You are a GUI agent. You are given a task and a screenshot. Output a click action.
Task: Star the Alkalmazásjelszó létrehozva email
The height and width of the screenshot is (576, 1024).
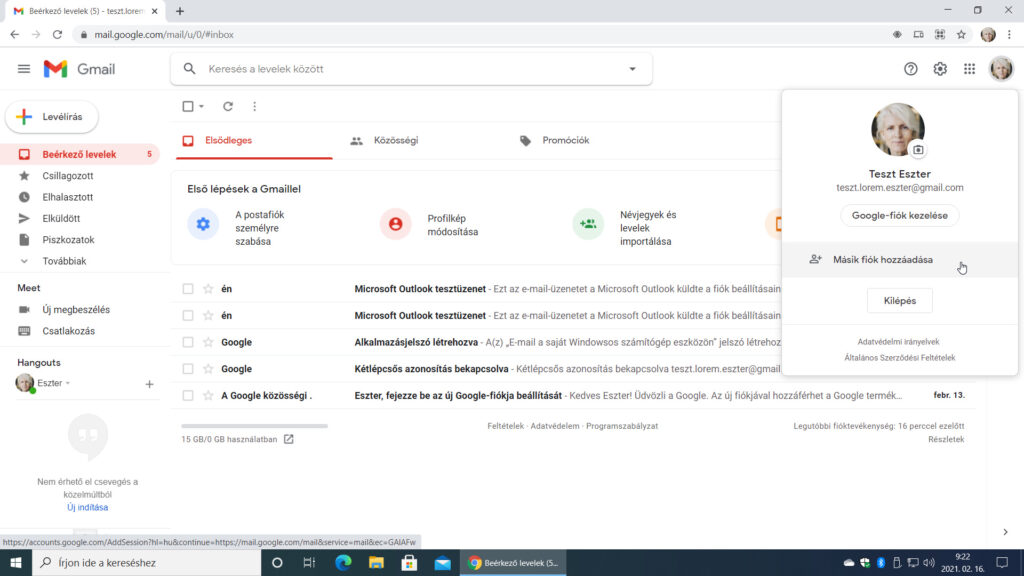click(x=208, y=342)
